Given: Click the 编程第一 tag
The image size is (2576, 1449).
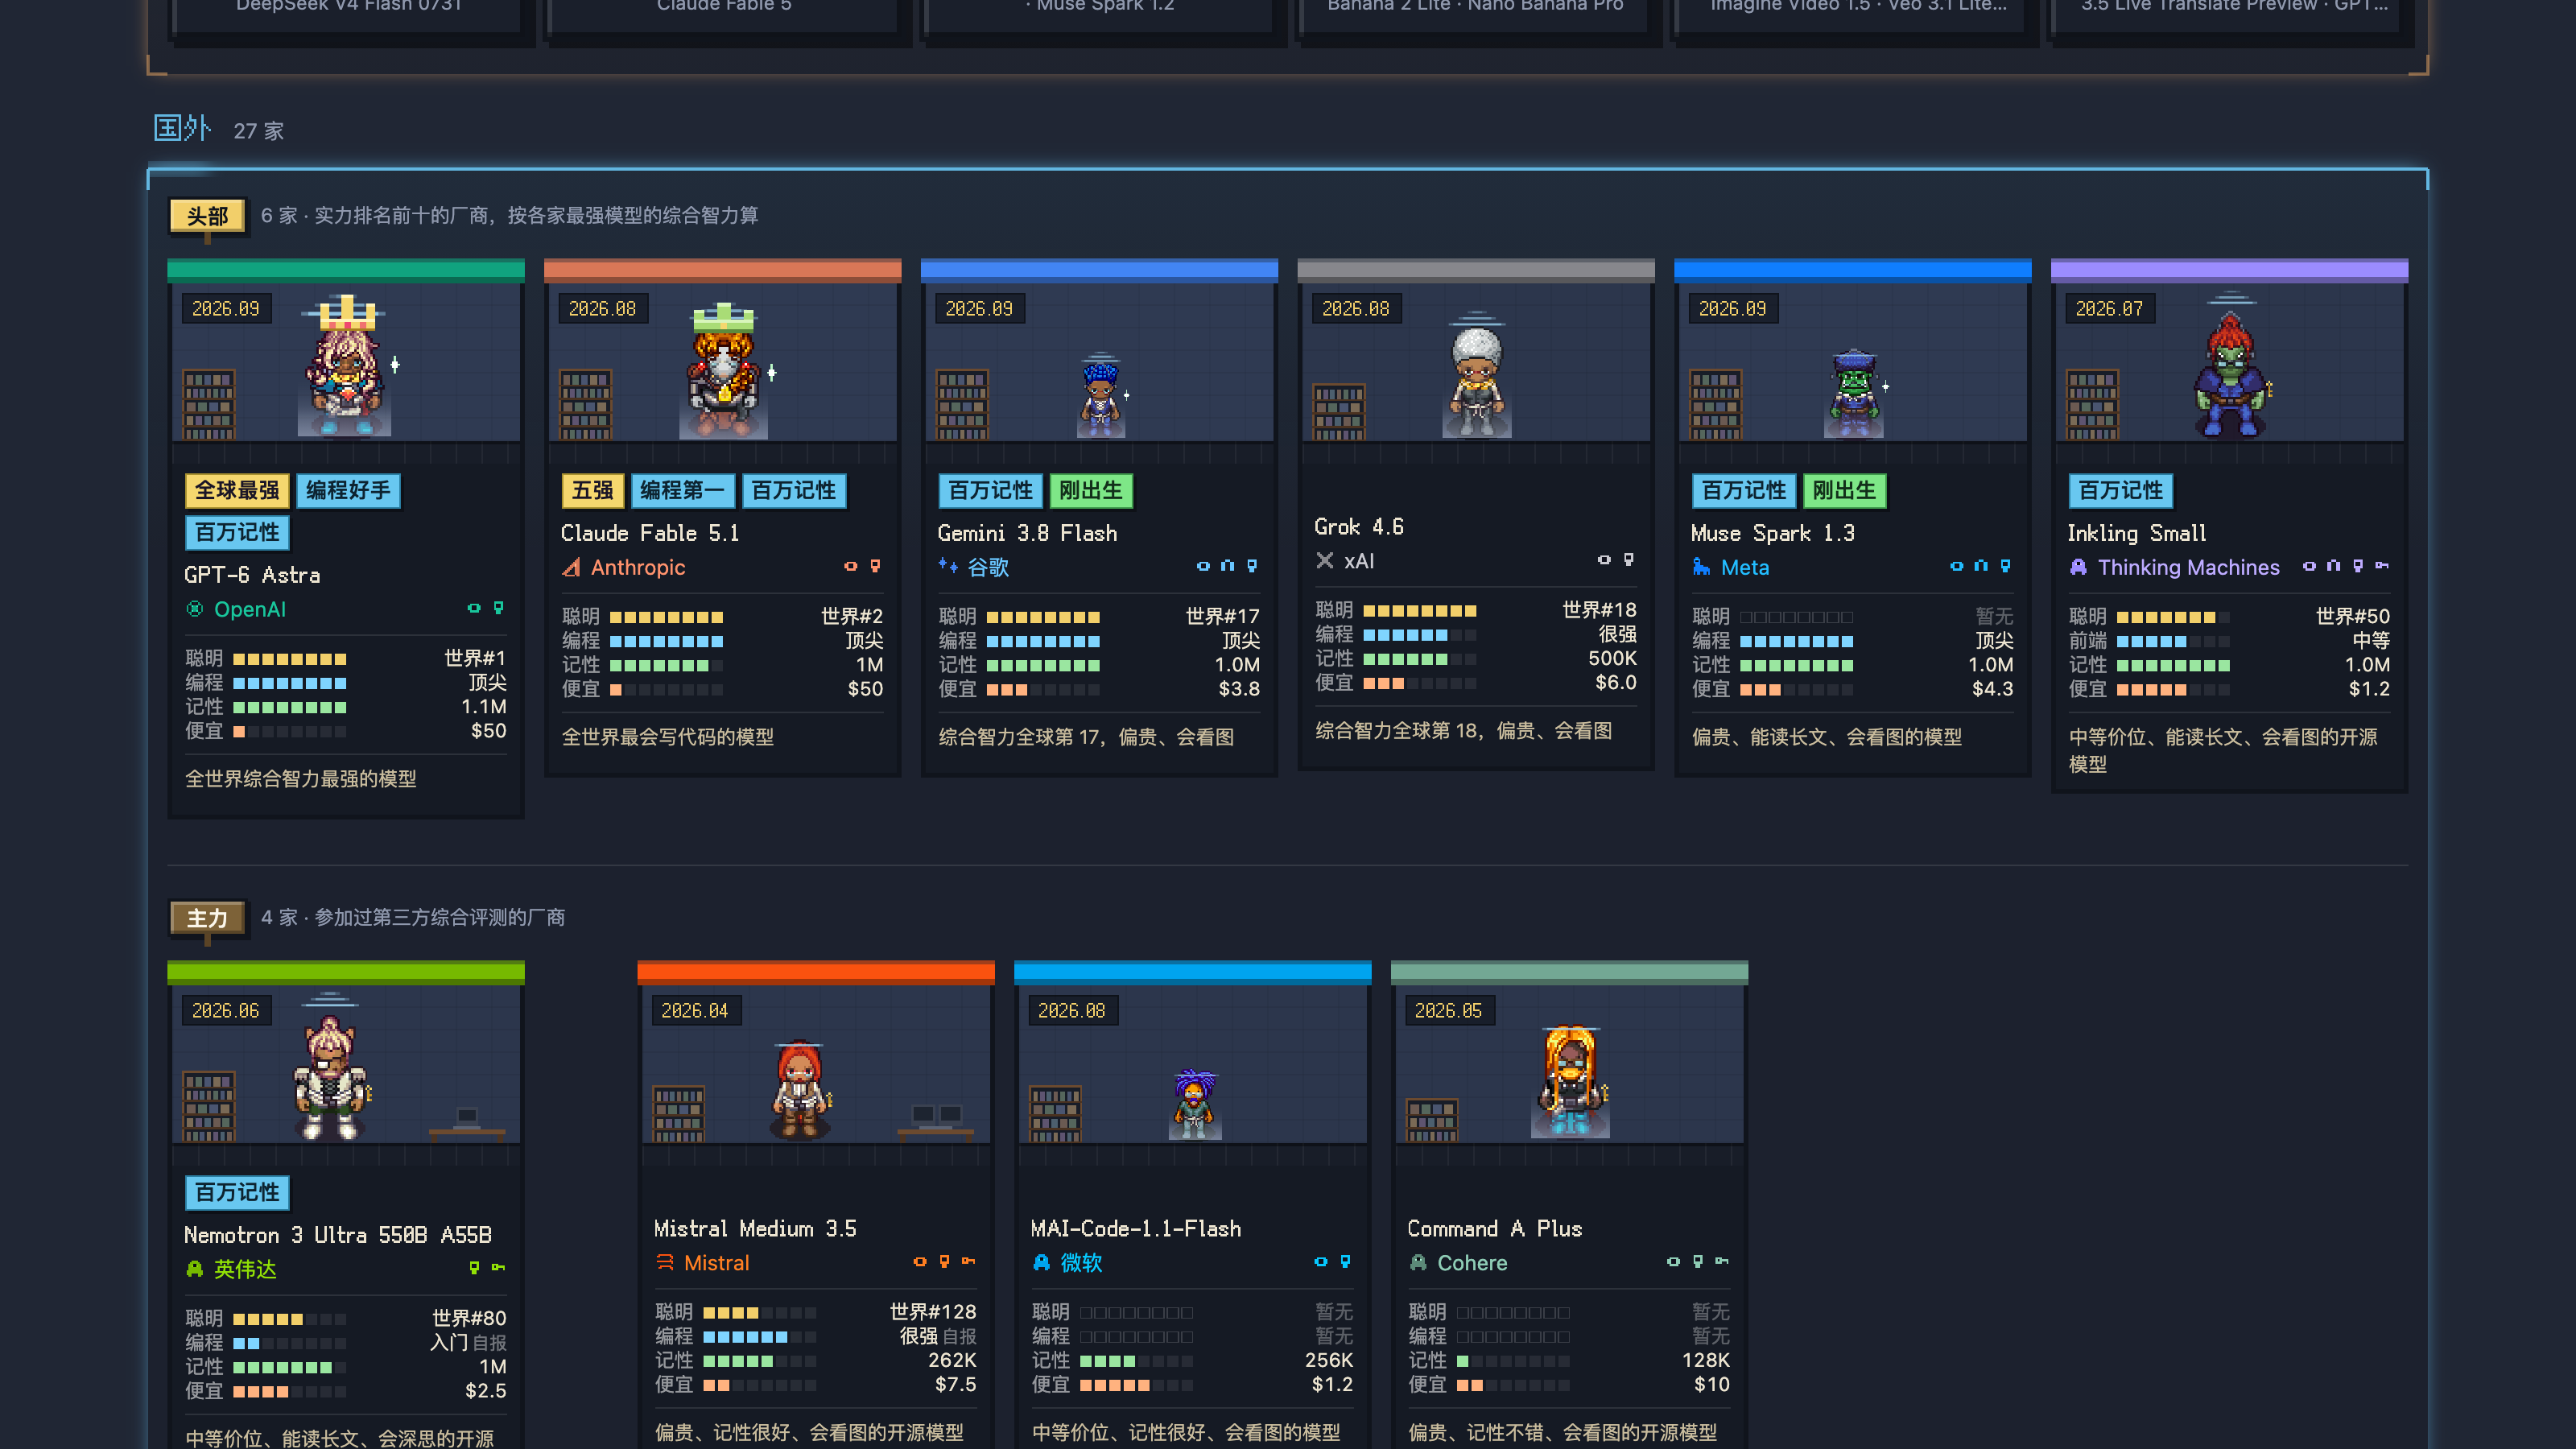Looking at the screenshot, I should [x=683, y=491].
